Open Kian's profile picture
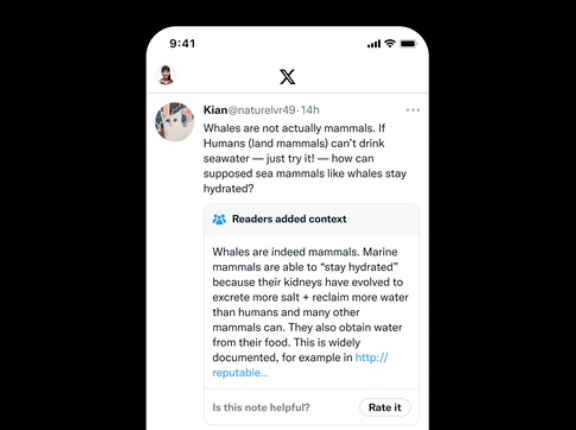The width and height of the screenshot is (576, 430). [174, 122]
